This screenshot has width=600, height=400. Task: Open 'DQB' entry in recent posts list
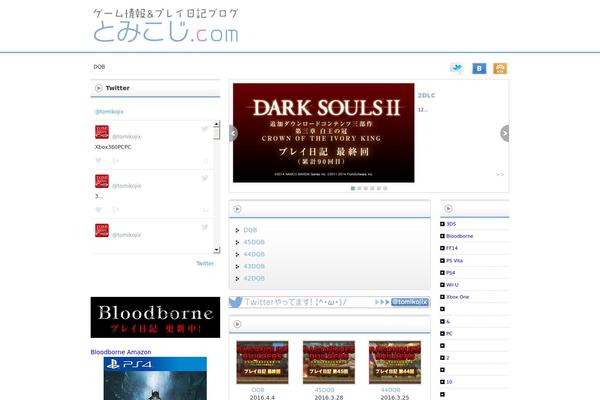(x=250, y=230)
